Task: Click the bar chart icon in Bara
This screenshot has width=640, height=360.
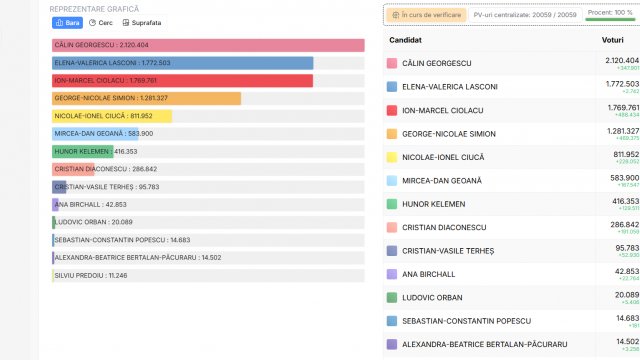Action: (x=60, y=23)
